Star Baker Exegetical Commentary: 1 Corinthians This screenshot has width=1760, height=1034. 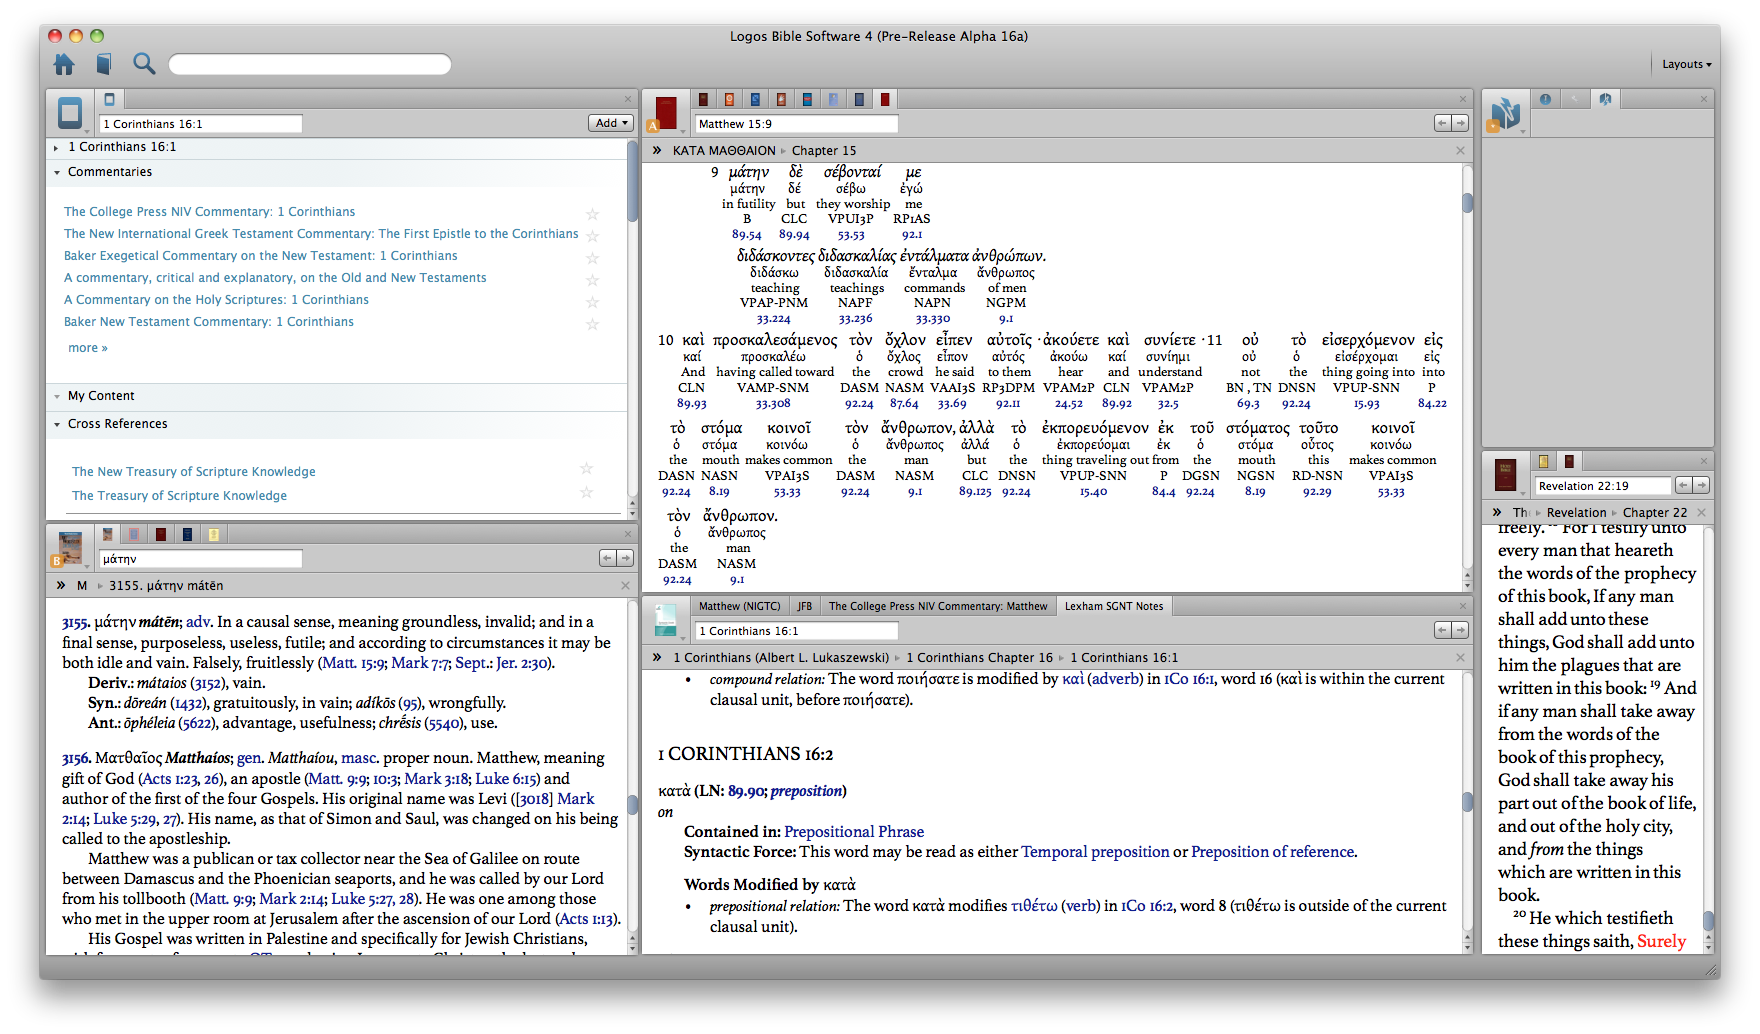592,258
